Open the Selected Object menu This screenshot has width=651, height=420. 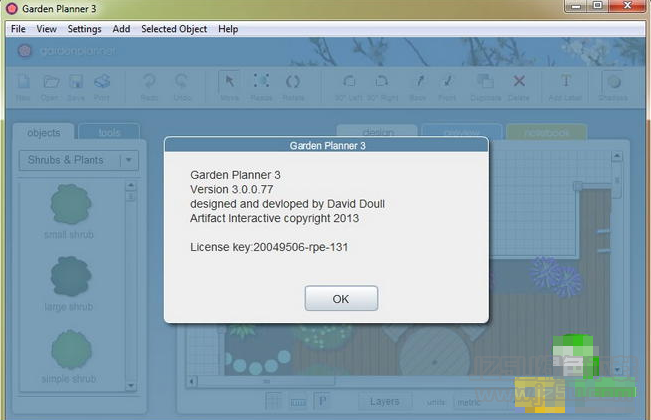point(174,29)
